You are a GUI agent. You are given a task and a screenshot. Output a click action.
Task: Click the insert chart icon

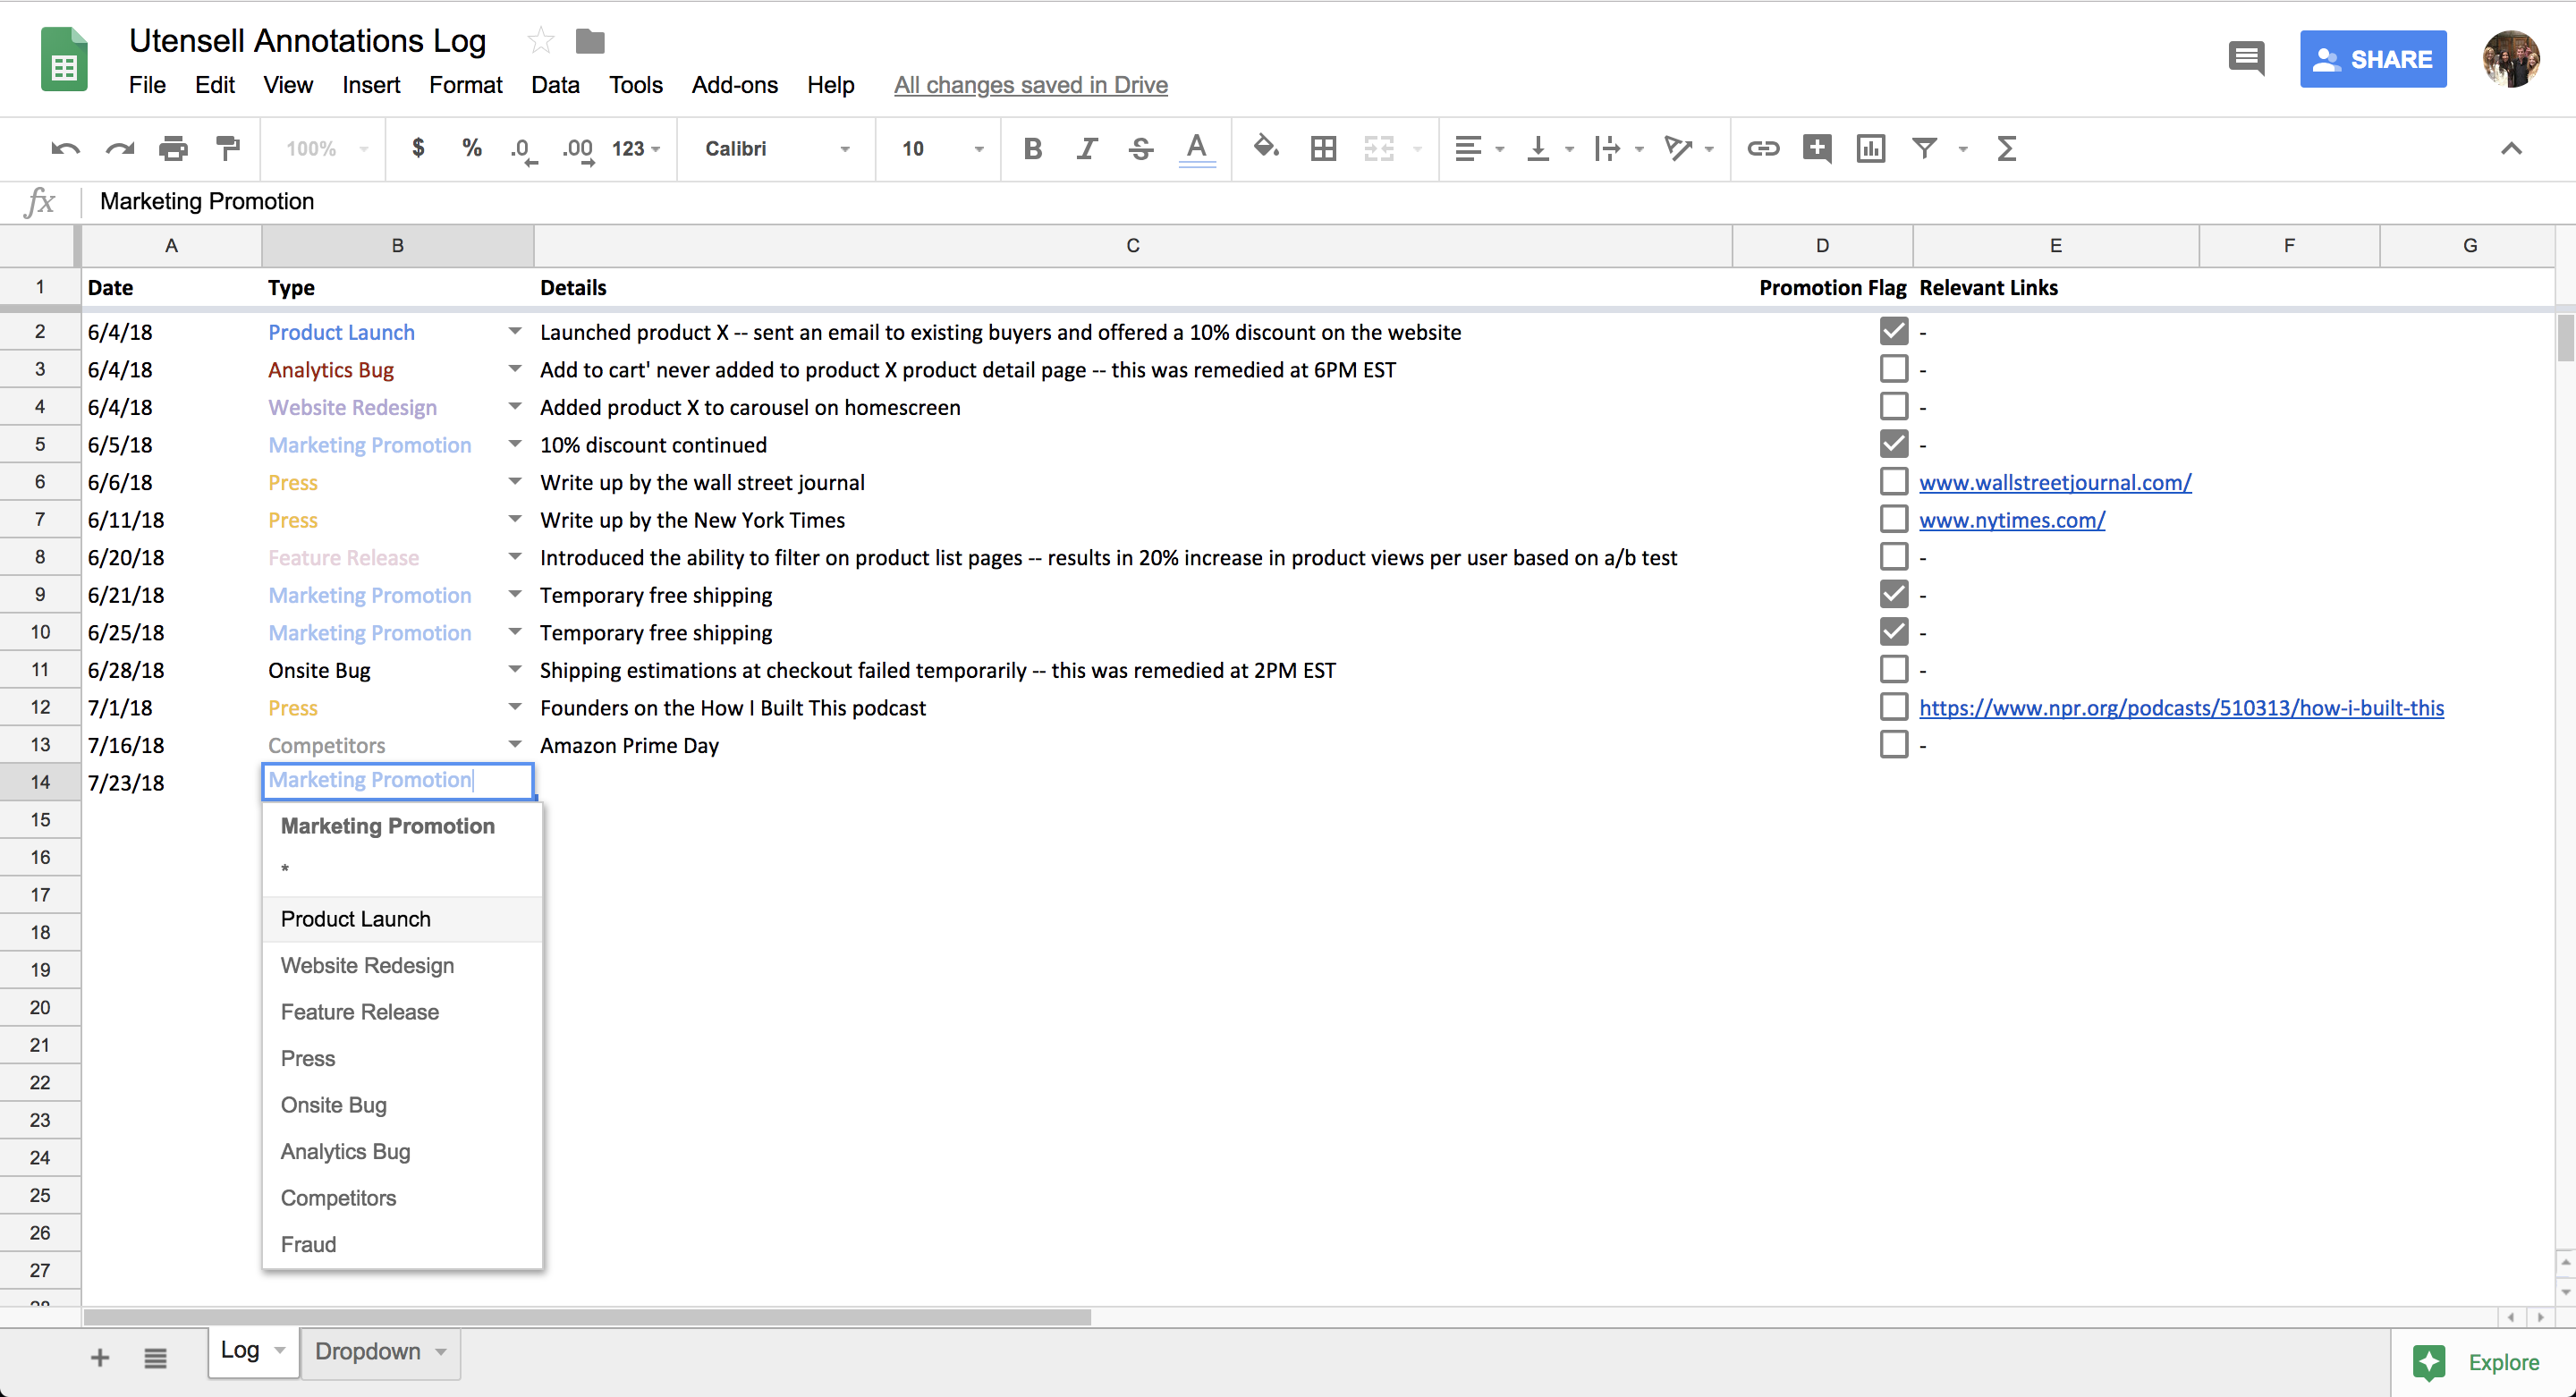1870,148
